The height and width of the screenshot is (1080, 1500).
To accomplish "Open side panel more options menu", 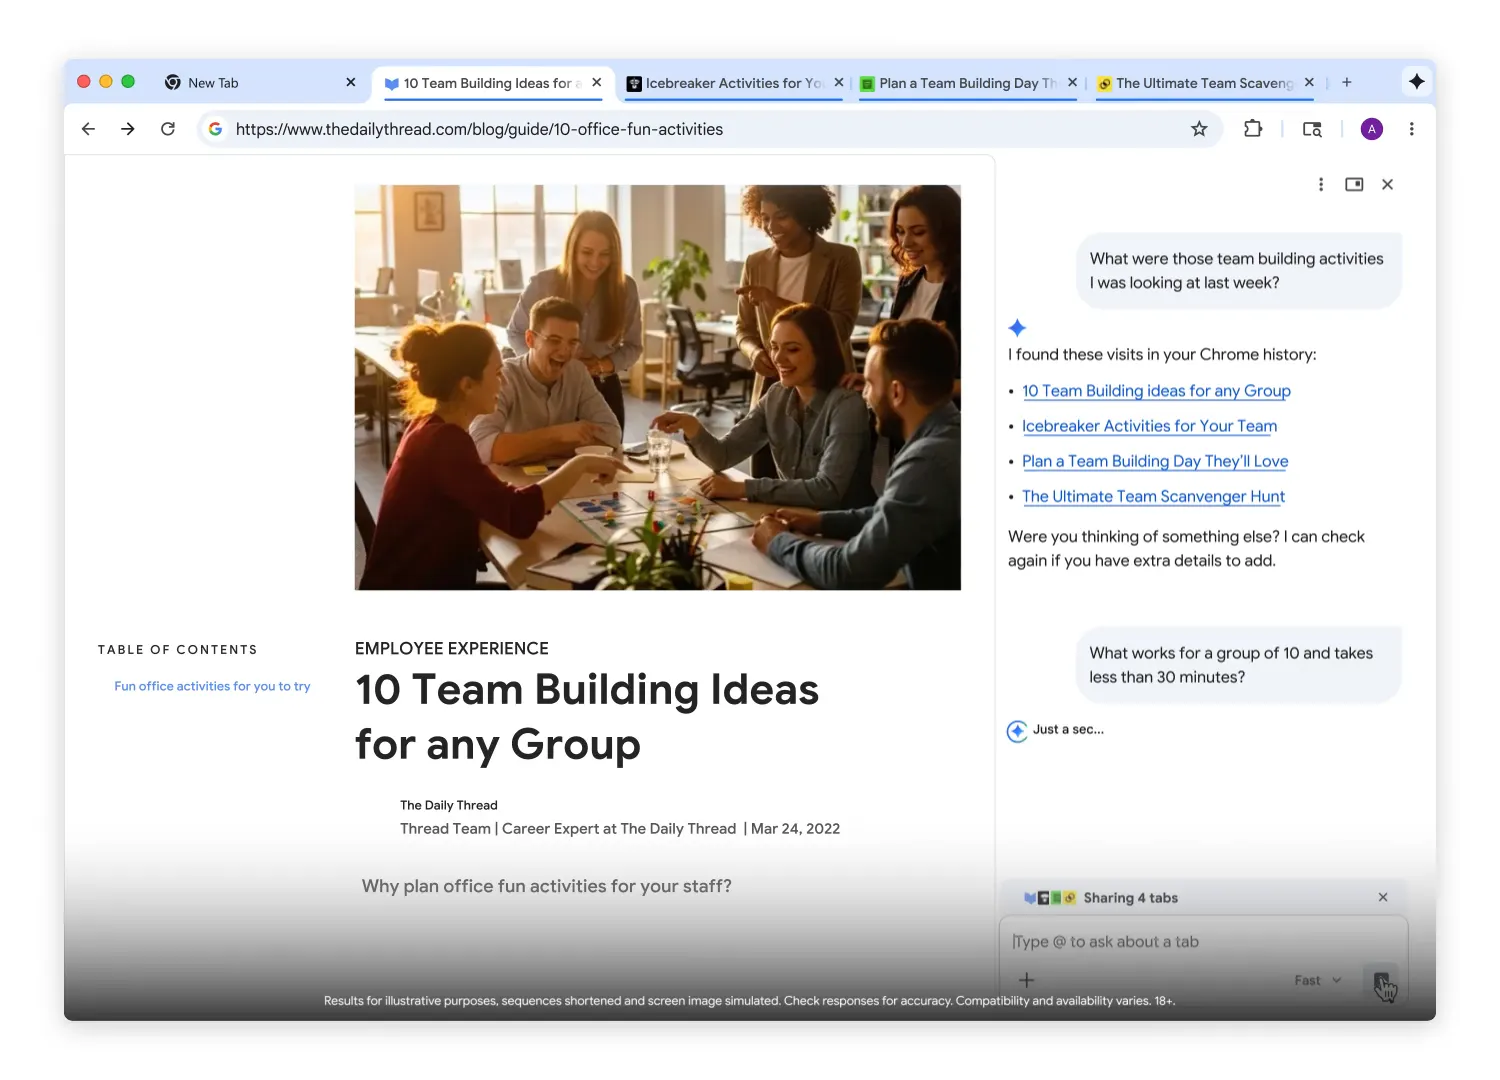I will 1321,184.
